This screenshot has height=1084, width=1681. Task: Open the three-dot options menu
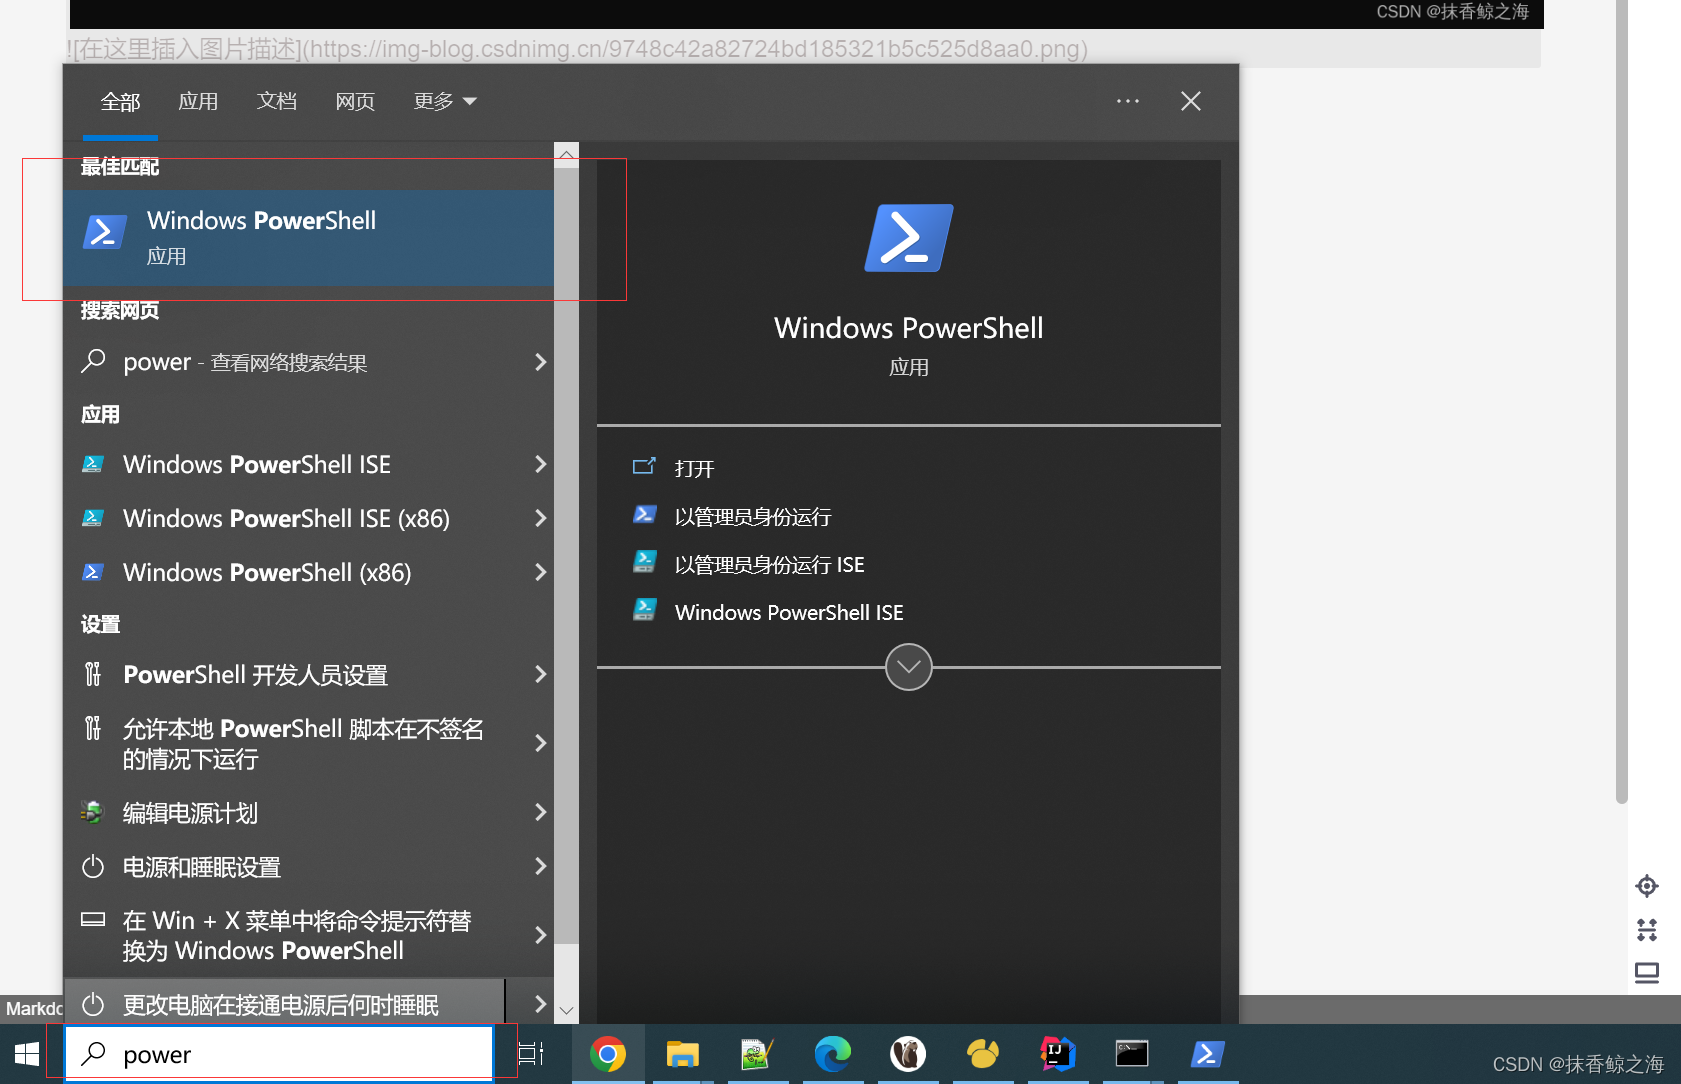pyautogui.click(x=1128, y=101)
